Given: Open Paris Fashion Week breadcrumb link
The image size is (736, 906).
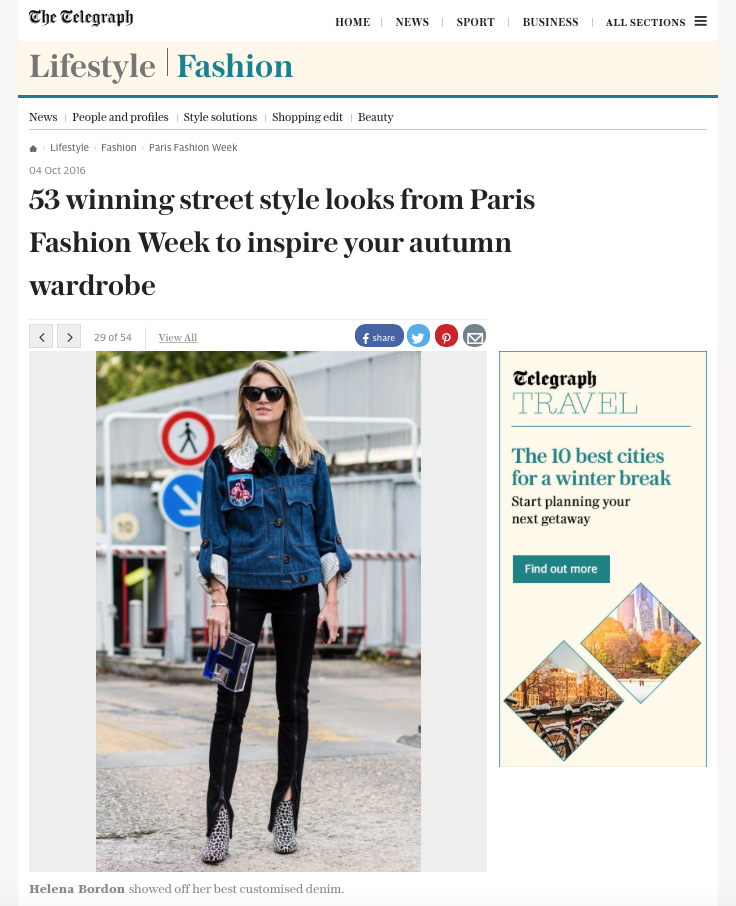Looking at the screenshot, I should click(x=193, y=148).
